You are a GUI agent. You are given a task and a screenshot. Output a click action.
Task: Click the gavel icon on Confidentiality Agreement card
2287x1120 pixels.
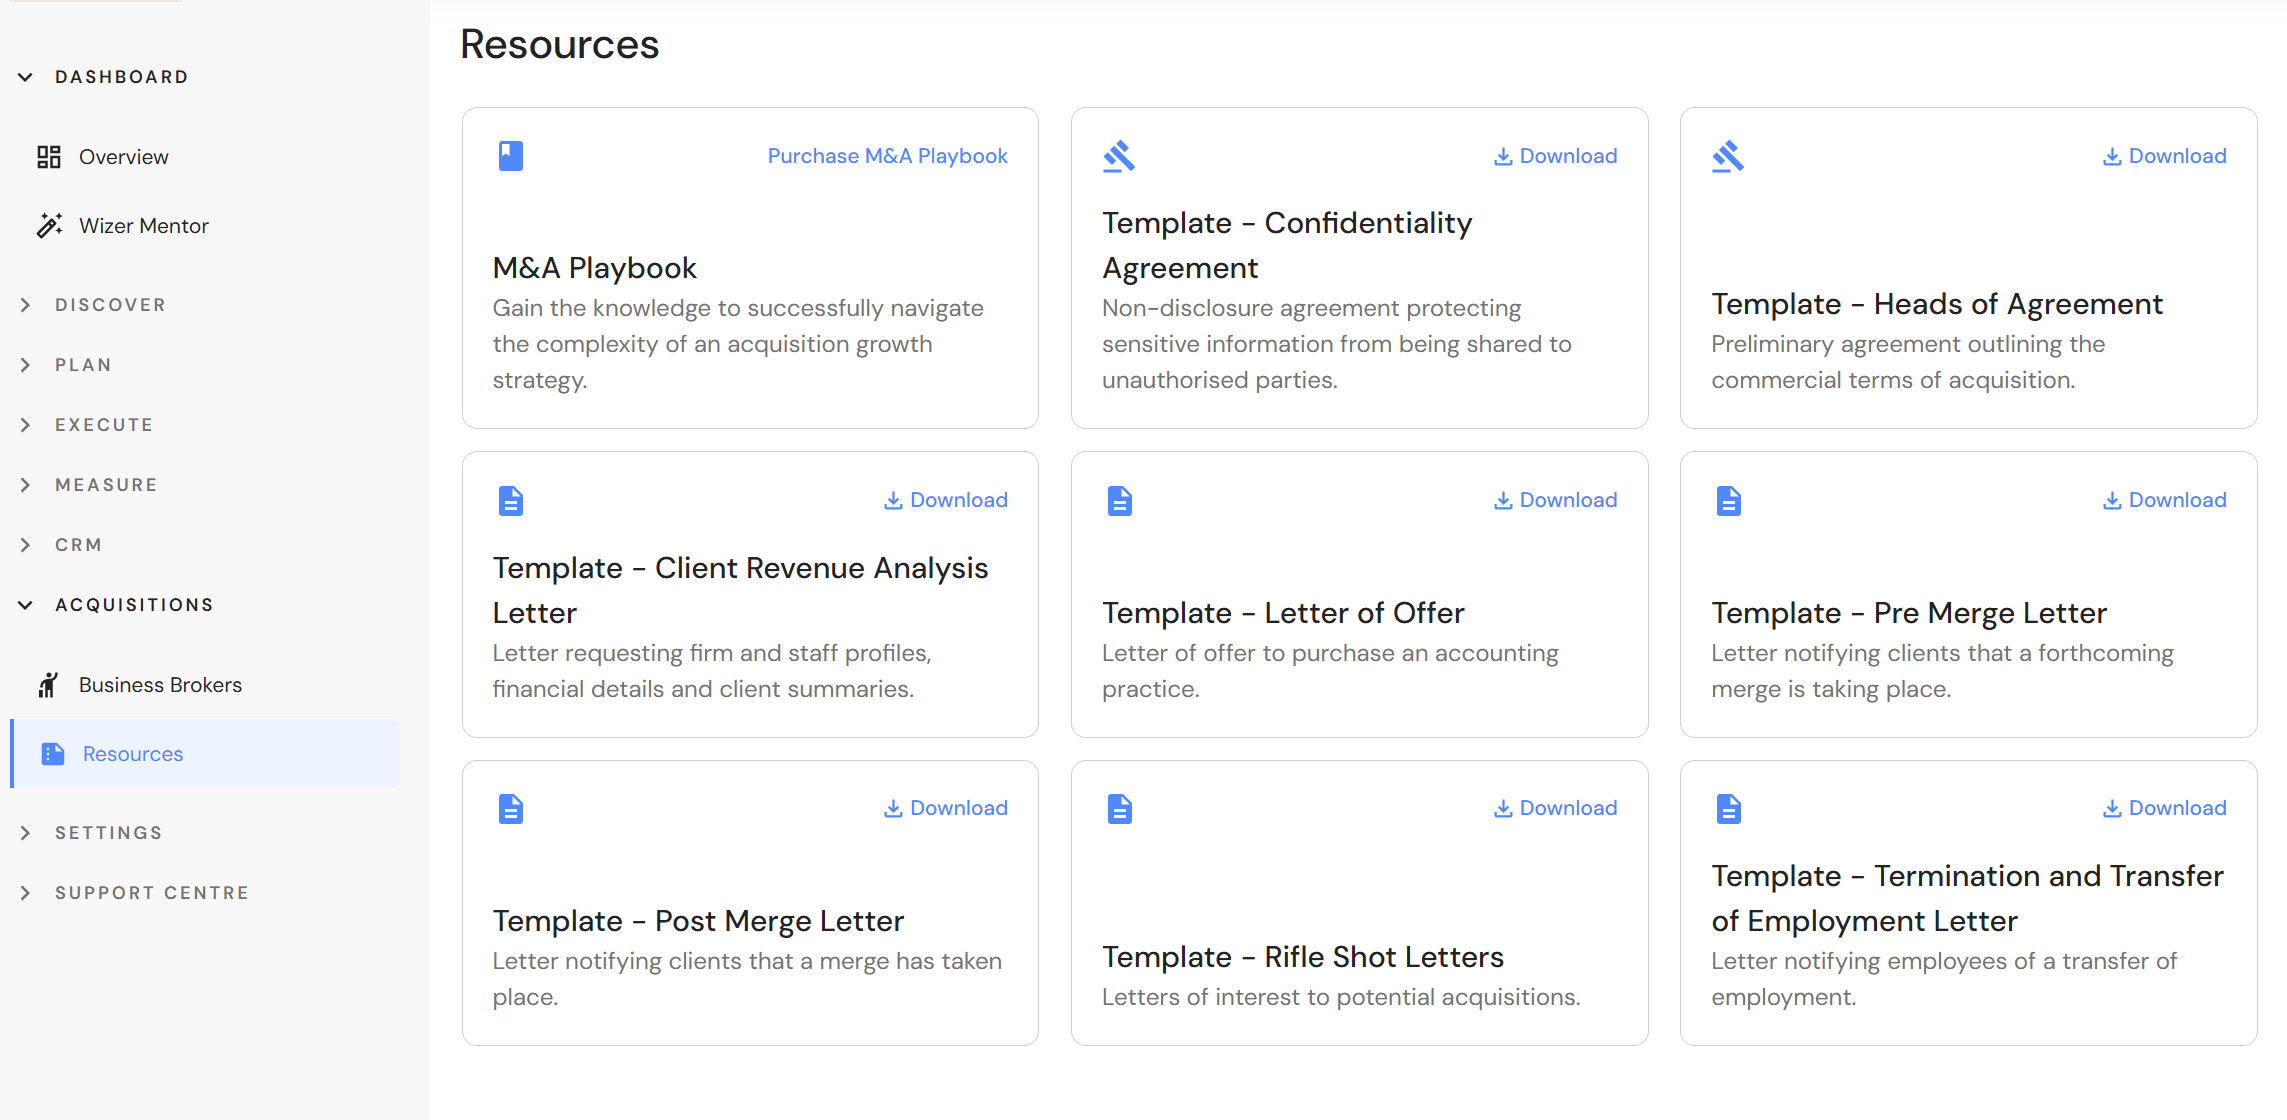coord(1119,156)
